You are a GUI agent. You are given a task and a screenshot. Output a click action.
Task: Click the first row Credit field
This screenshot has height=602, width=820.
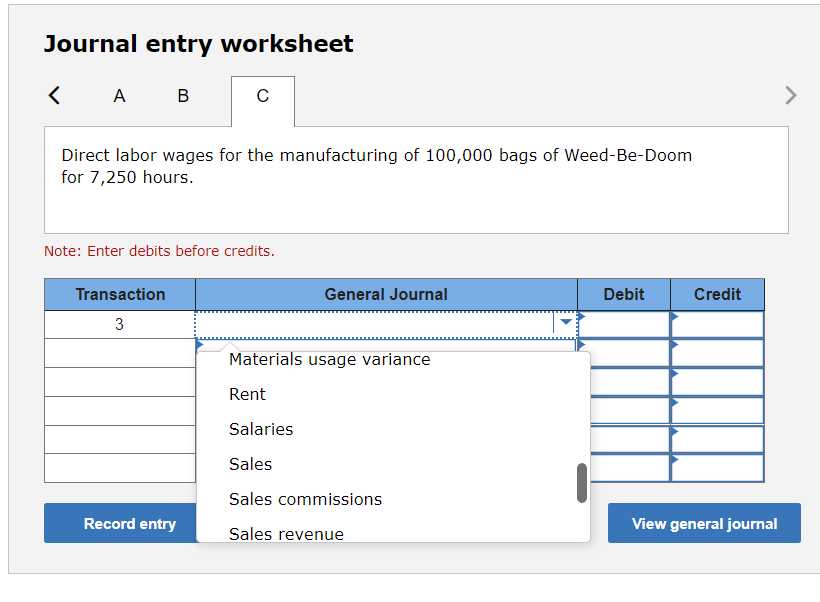click(x=717, y=324)
